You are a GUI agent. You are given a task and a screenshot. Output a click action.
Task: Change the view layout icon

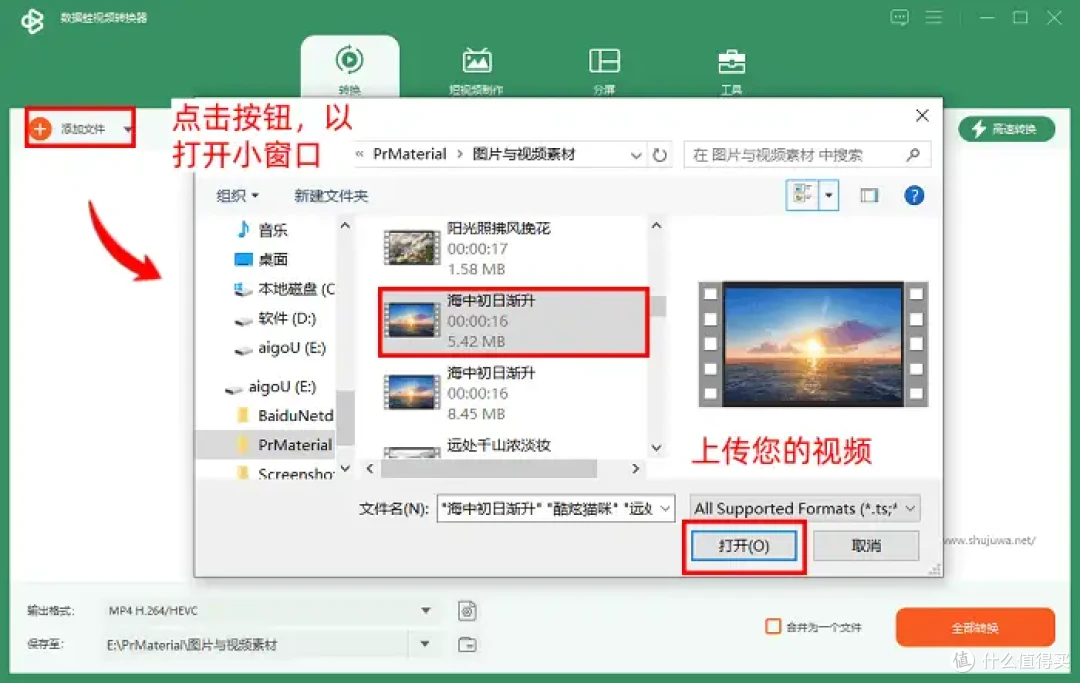[x=802, y=196]
